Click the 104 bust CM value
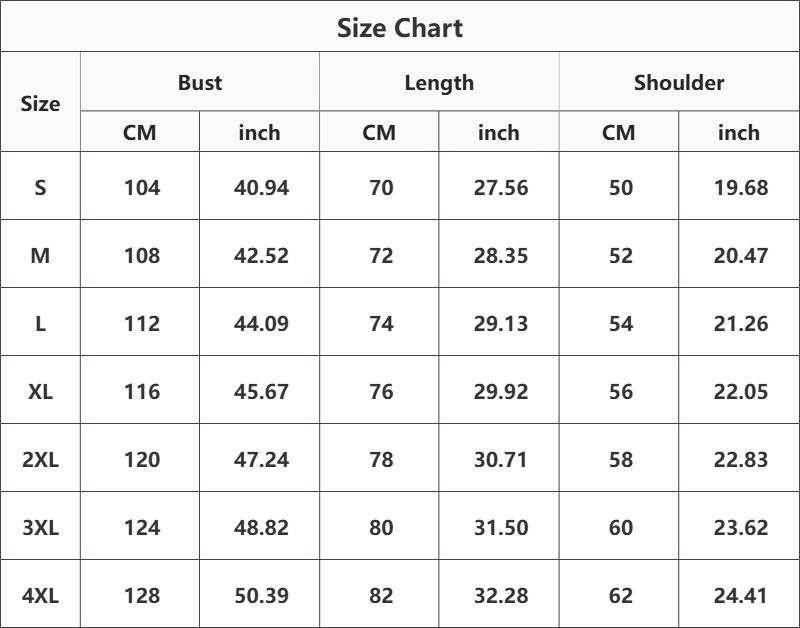The image size is (800, 628). tap(142, 187)
